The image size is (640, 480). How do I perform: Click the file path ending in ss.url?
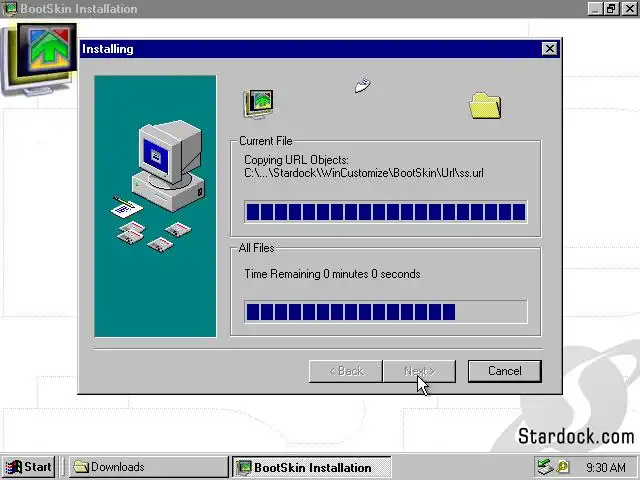point(364,173)
